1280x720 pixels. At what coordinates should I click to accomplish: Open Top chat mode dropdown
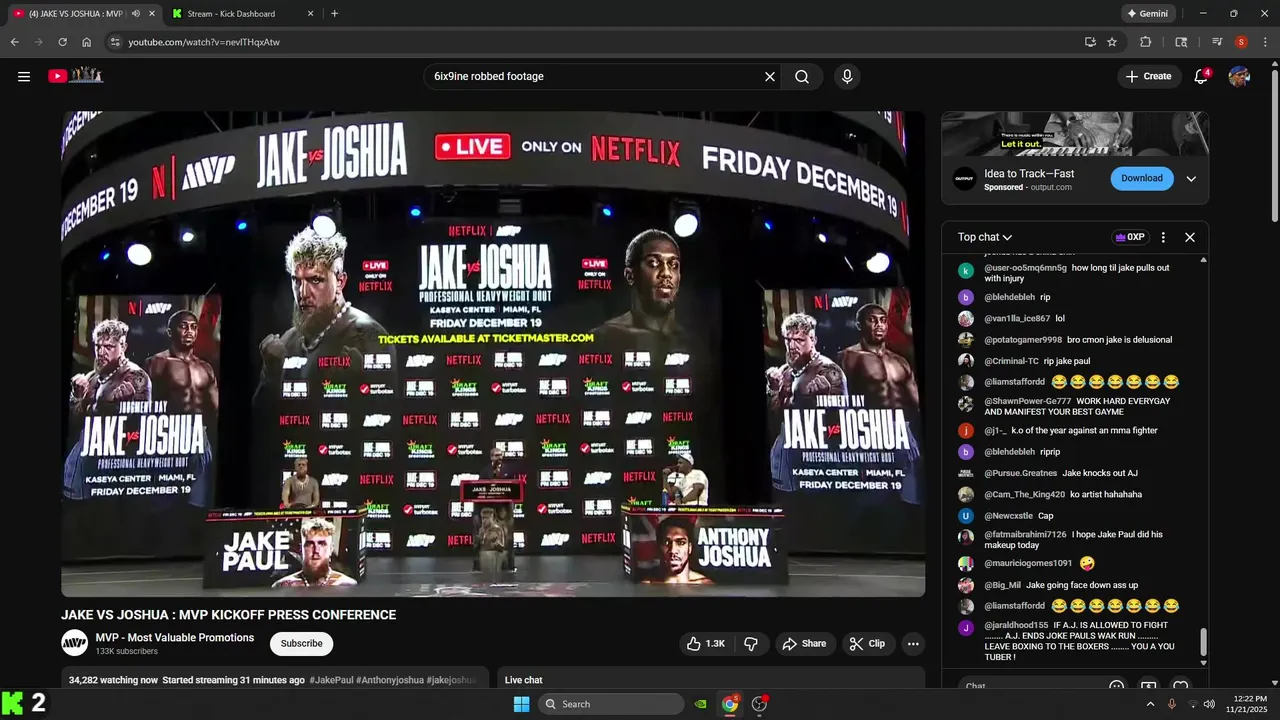(x=985, y=237)
